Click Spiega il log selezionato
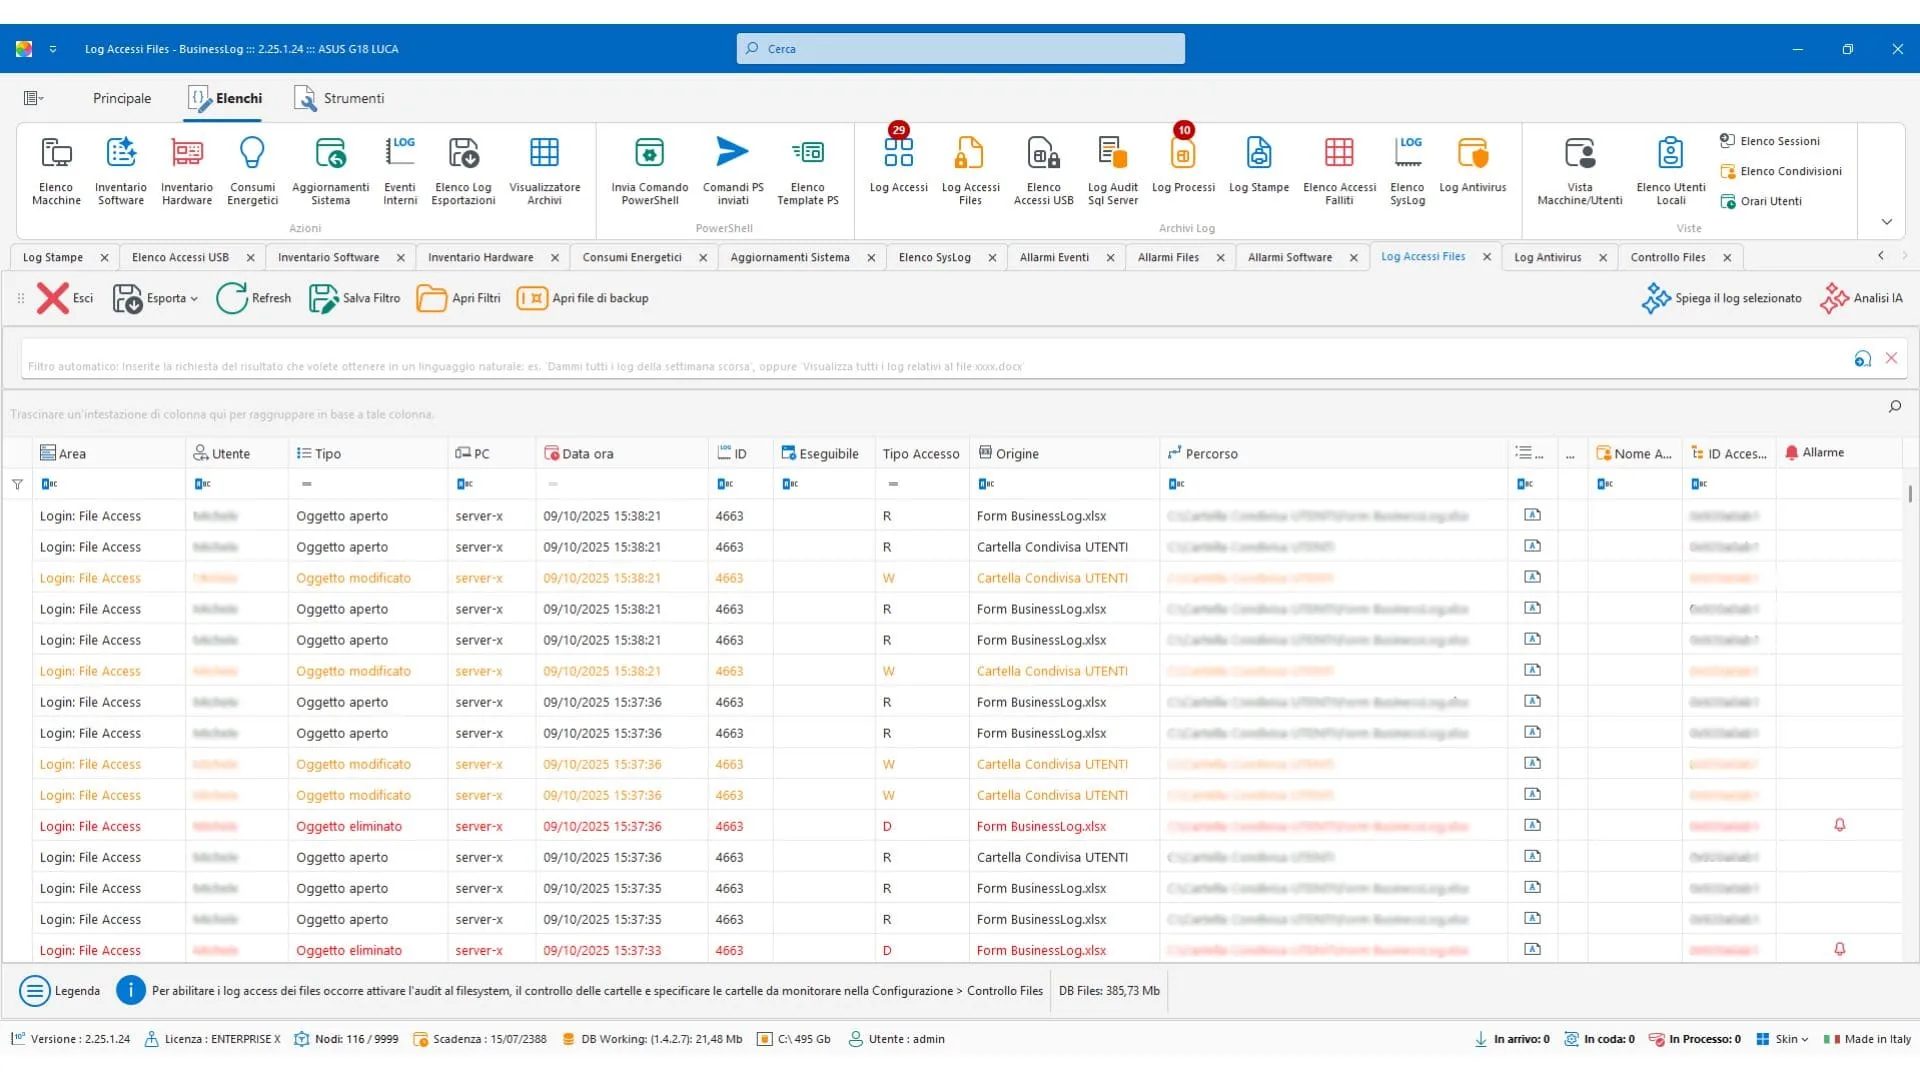The image size is (1920, 1080). coord(1721,298)
